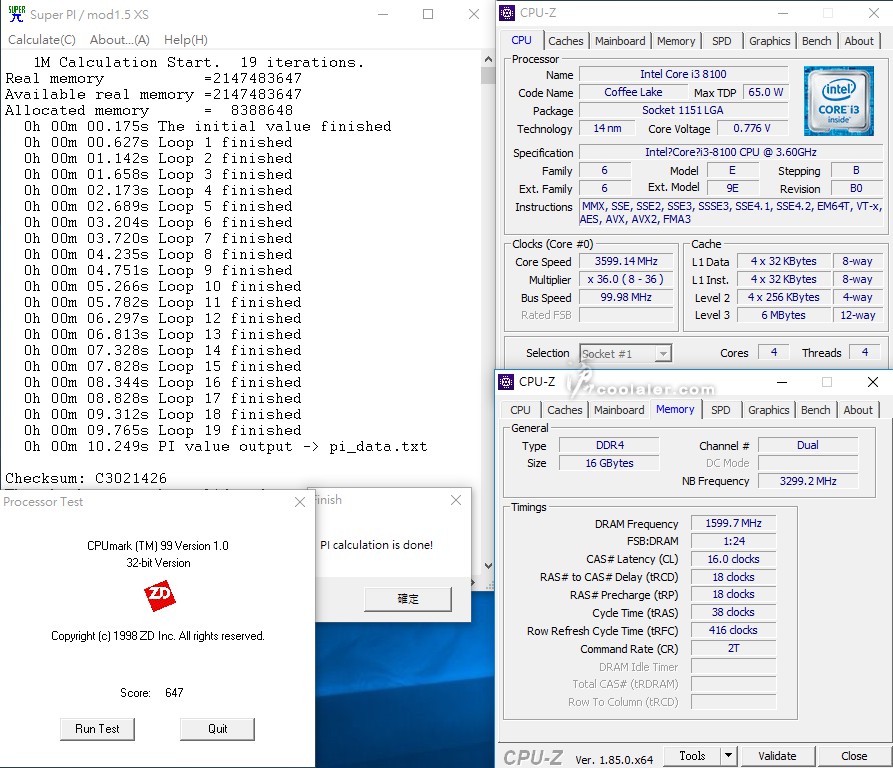Screen dimensions: 893x768
Task: Click the DRAM Frequency value 1599.7 MHz
Action: click(733, 523)
